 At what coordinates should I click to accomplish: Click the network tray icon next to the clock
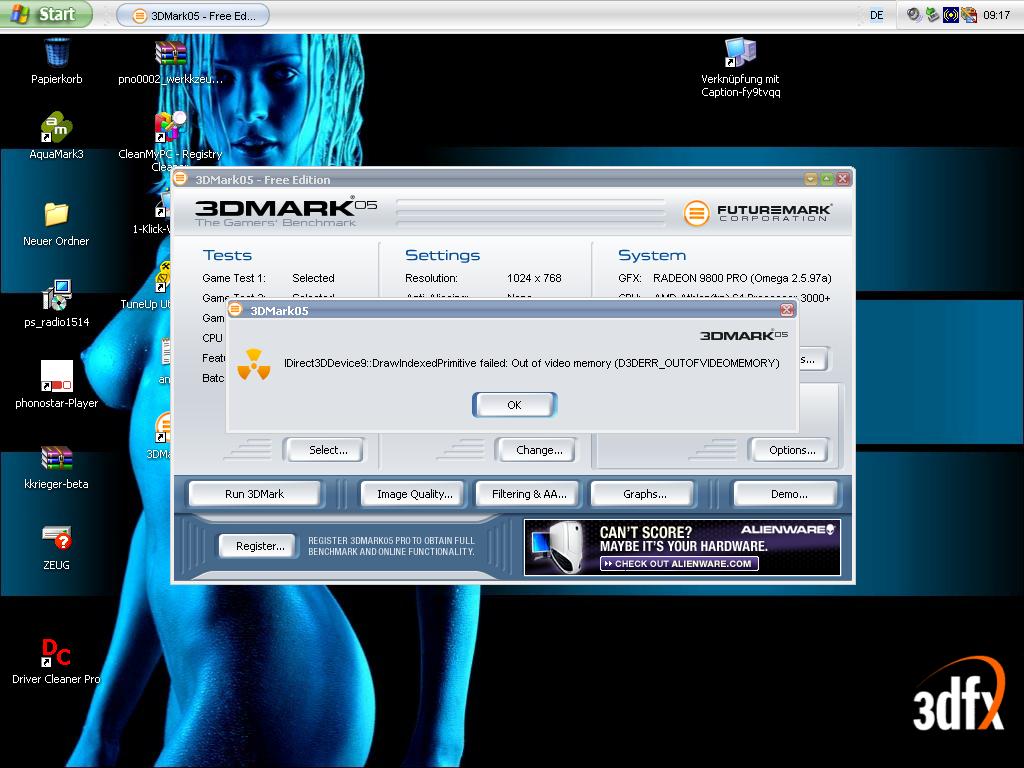[969, 14]
